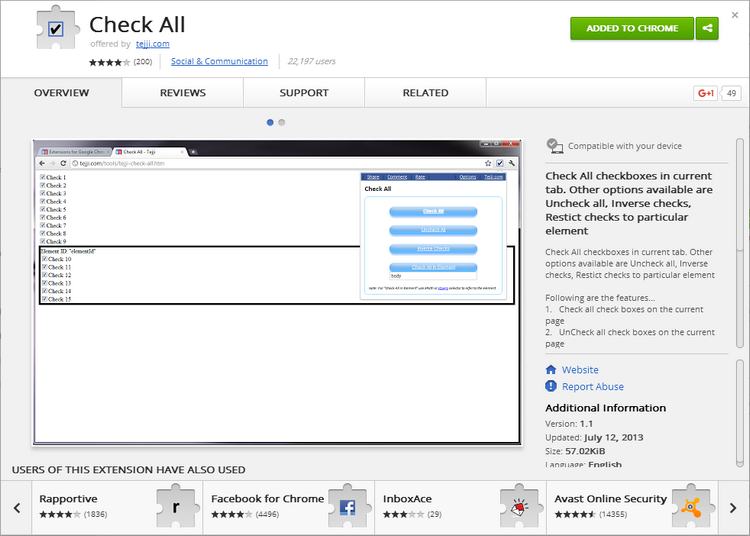Click the Facebook for Chrome puzzle icon
The height and width of the screenshot is (536, 750).
348,507
